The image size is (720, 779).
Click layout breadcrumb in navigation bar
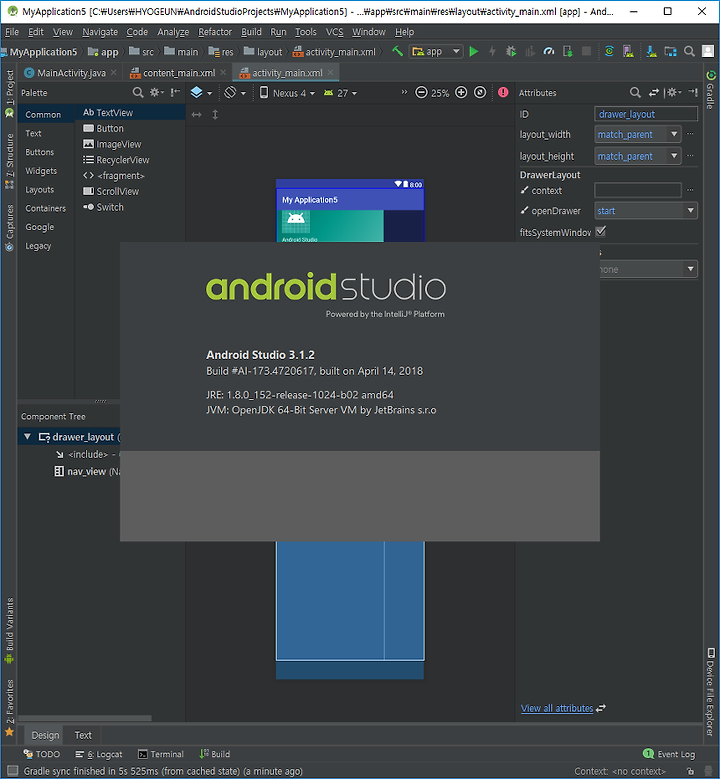tap(263, 52)
